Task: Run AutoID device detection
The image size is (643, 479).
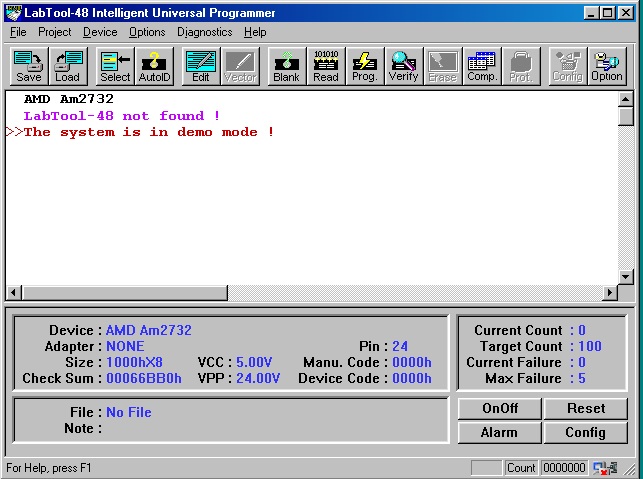Action: pyautogui.click(x=154, y=66)
